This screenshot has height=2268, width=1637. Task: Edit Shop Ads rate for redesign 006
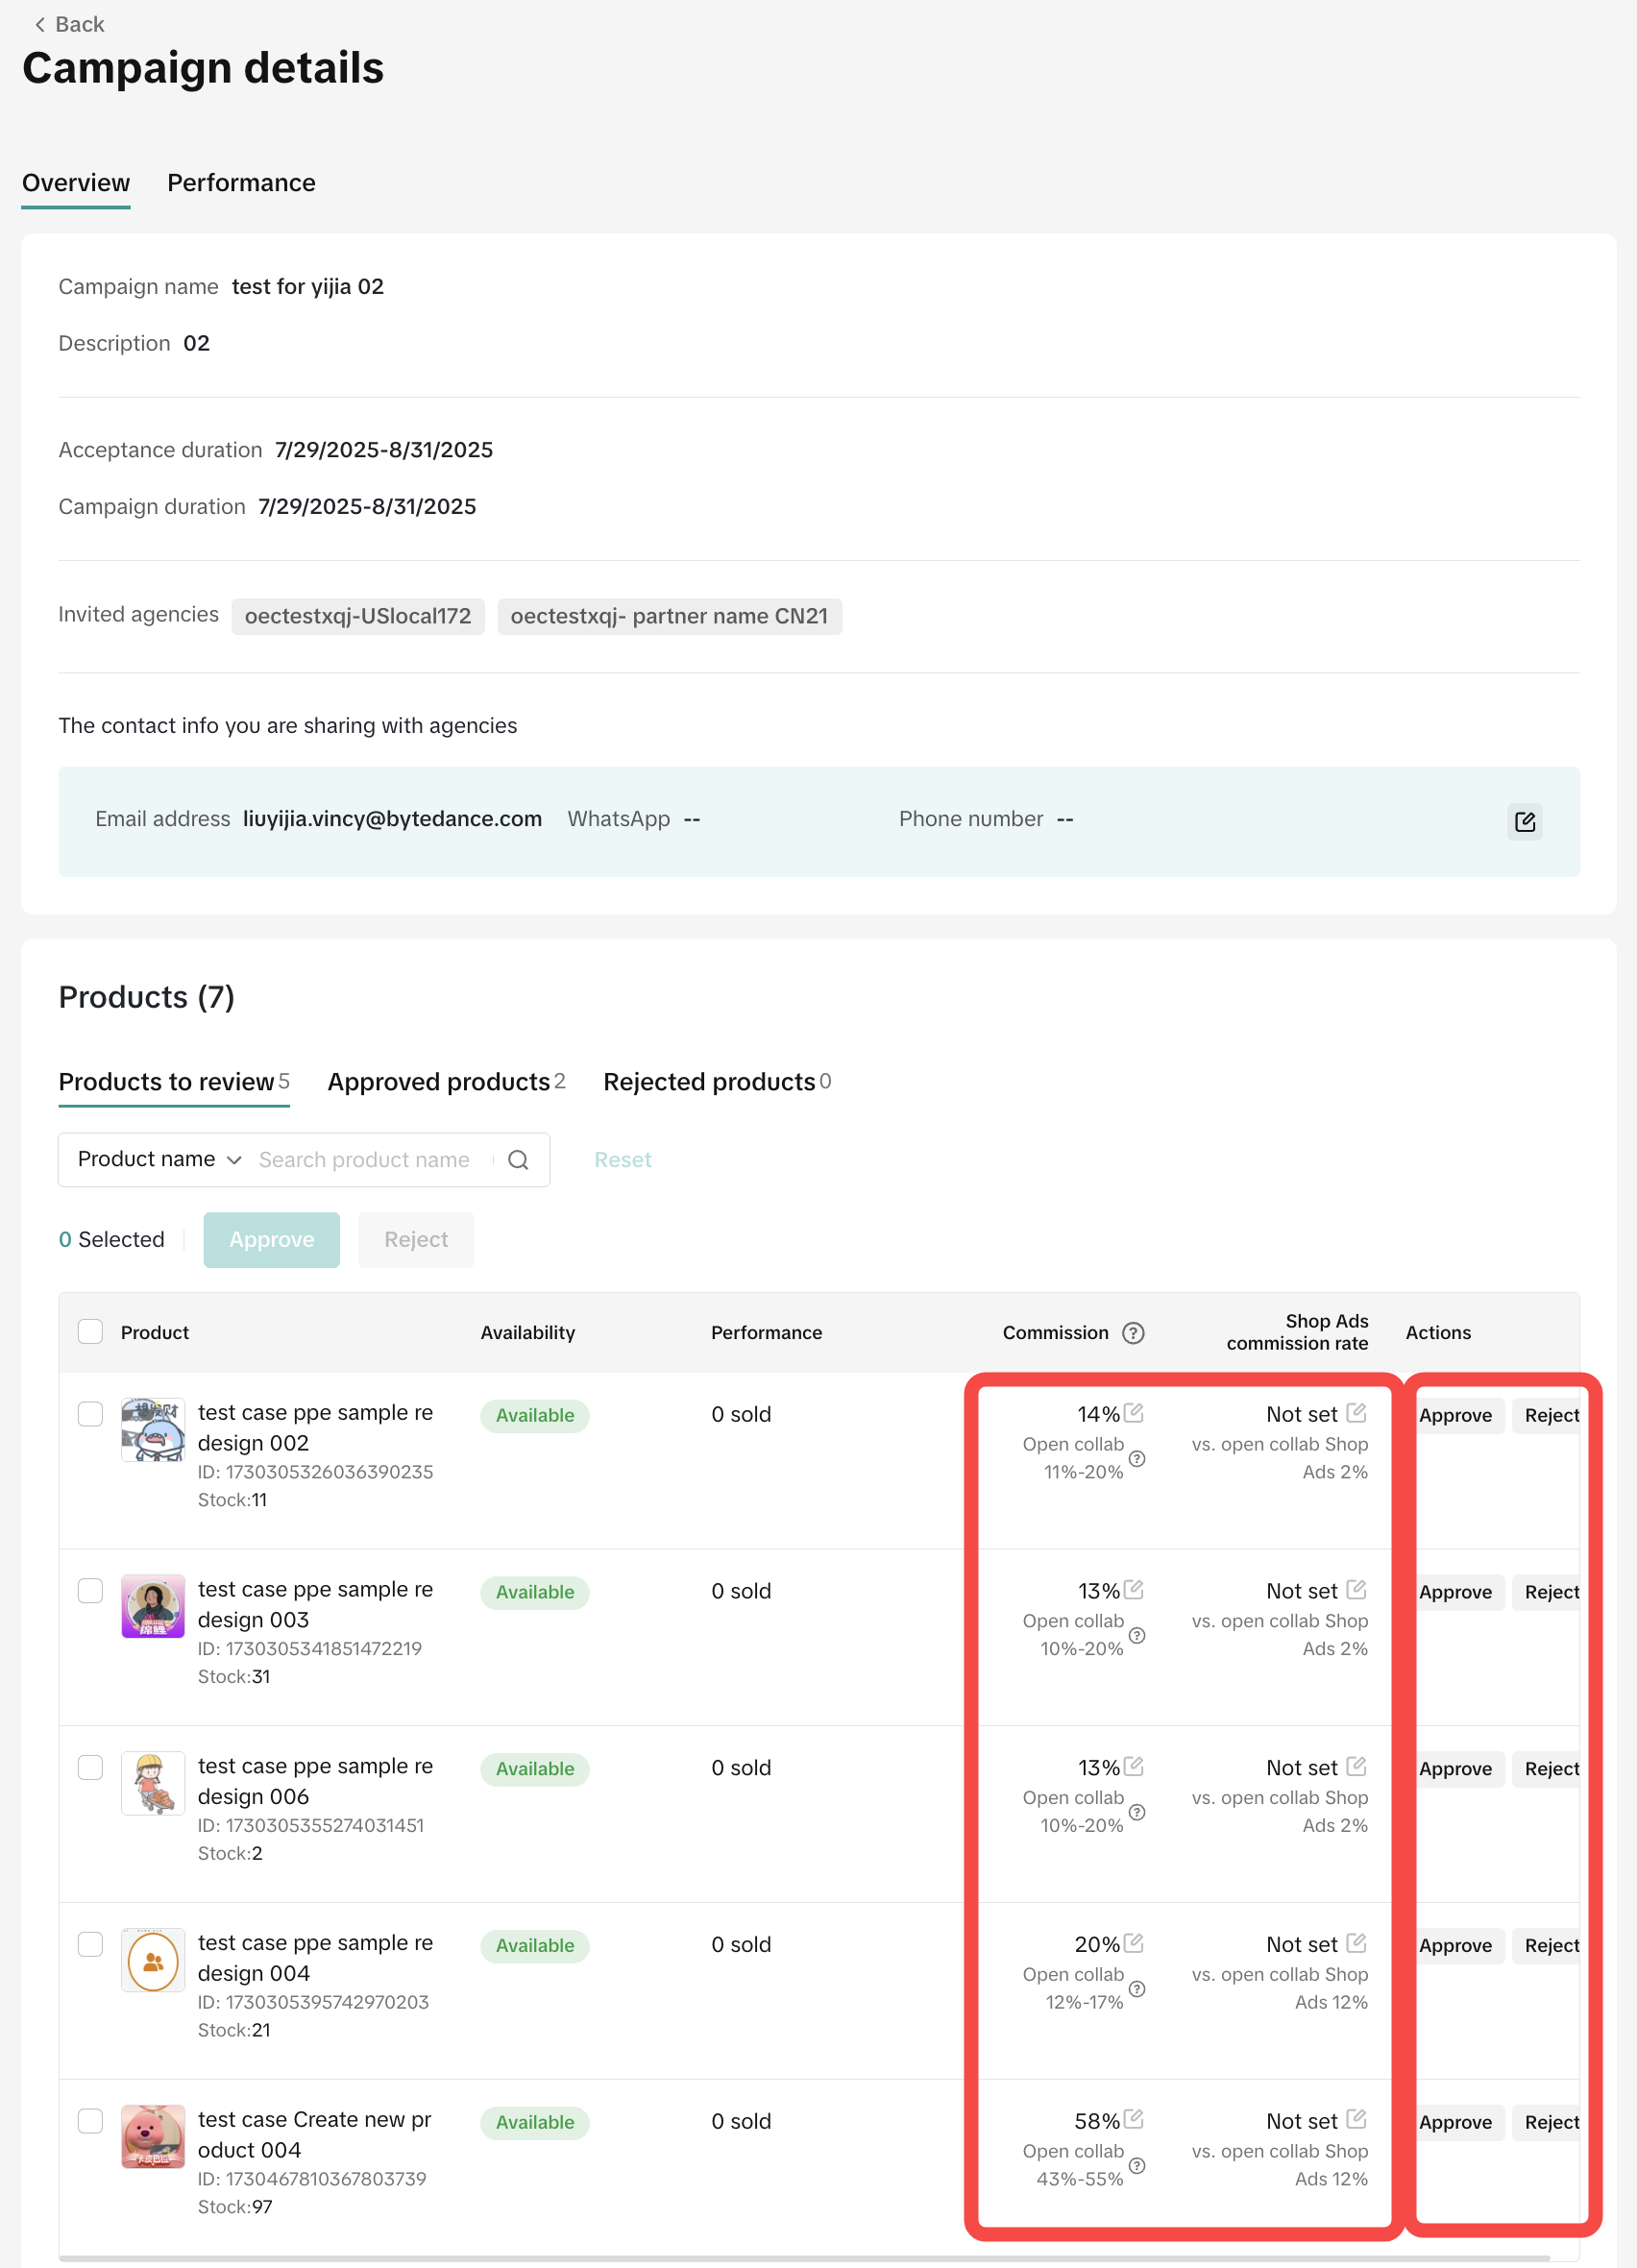click(1356, 1766)
